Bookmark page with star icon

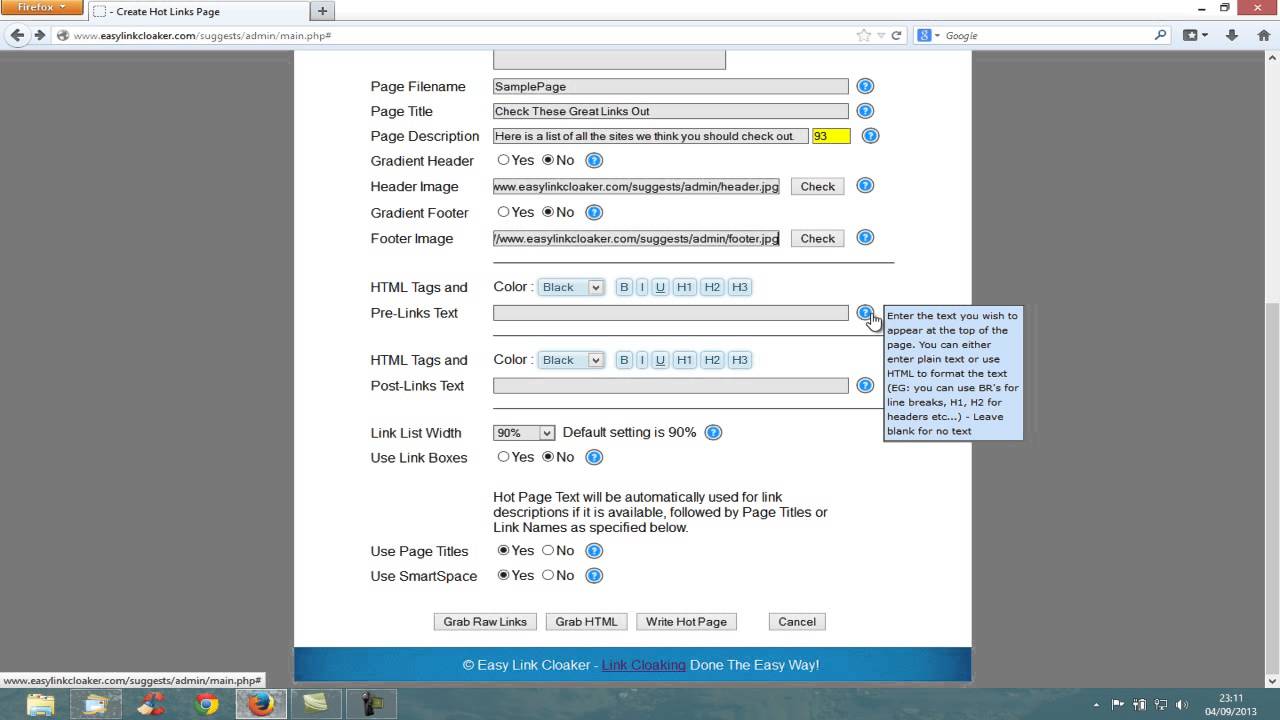pyautogui.click(x=864, y=35)
